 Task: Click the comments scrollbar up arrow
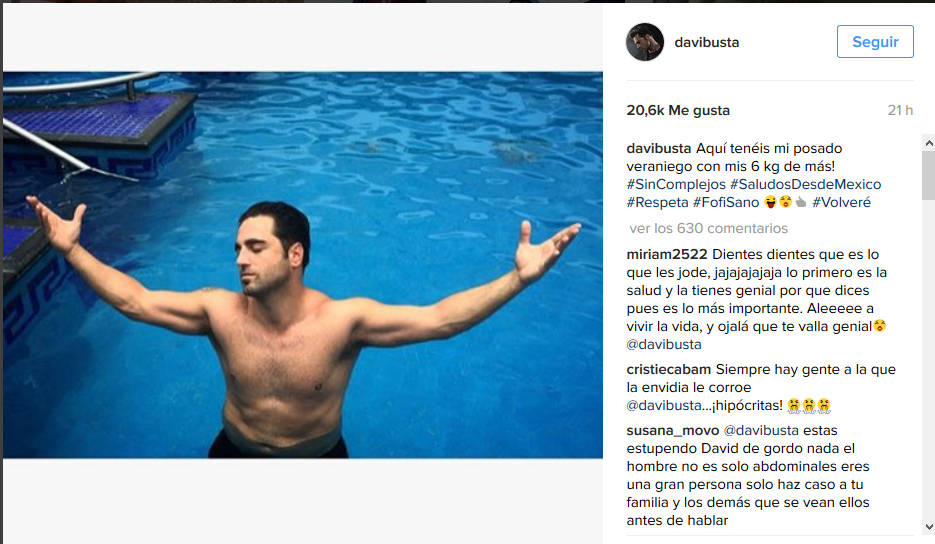928,143
